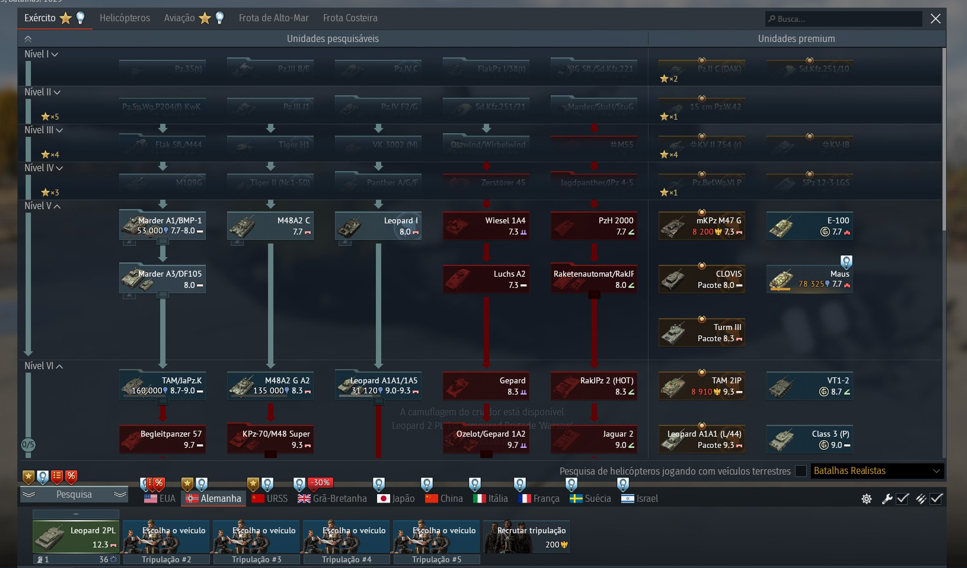Screen dimensions: 967x568
Task: Select the CLOVIS Pacote card
Action: [702, 279]
